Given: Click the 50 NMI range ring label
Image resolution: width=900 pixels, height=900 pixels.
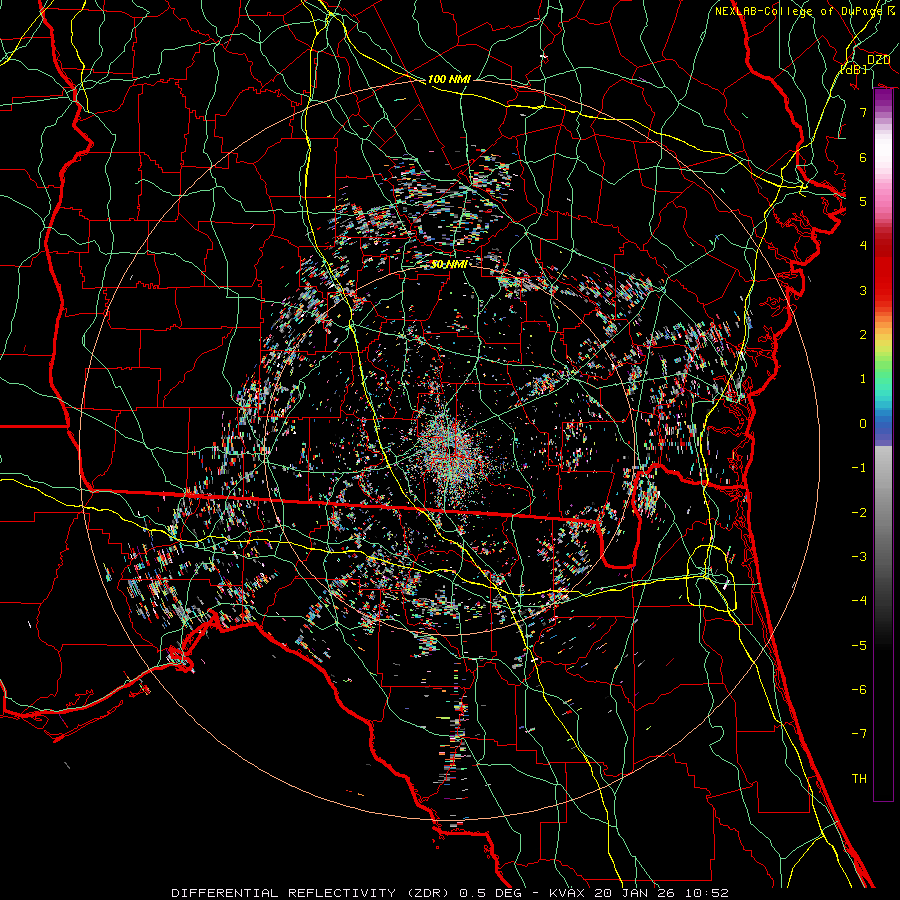Looking at the screenshot, I should pyautogui.click(x=450, y=264).
